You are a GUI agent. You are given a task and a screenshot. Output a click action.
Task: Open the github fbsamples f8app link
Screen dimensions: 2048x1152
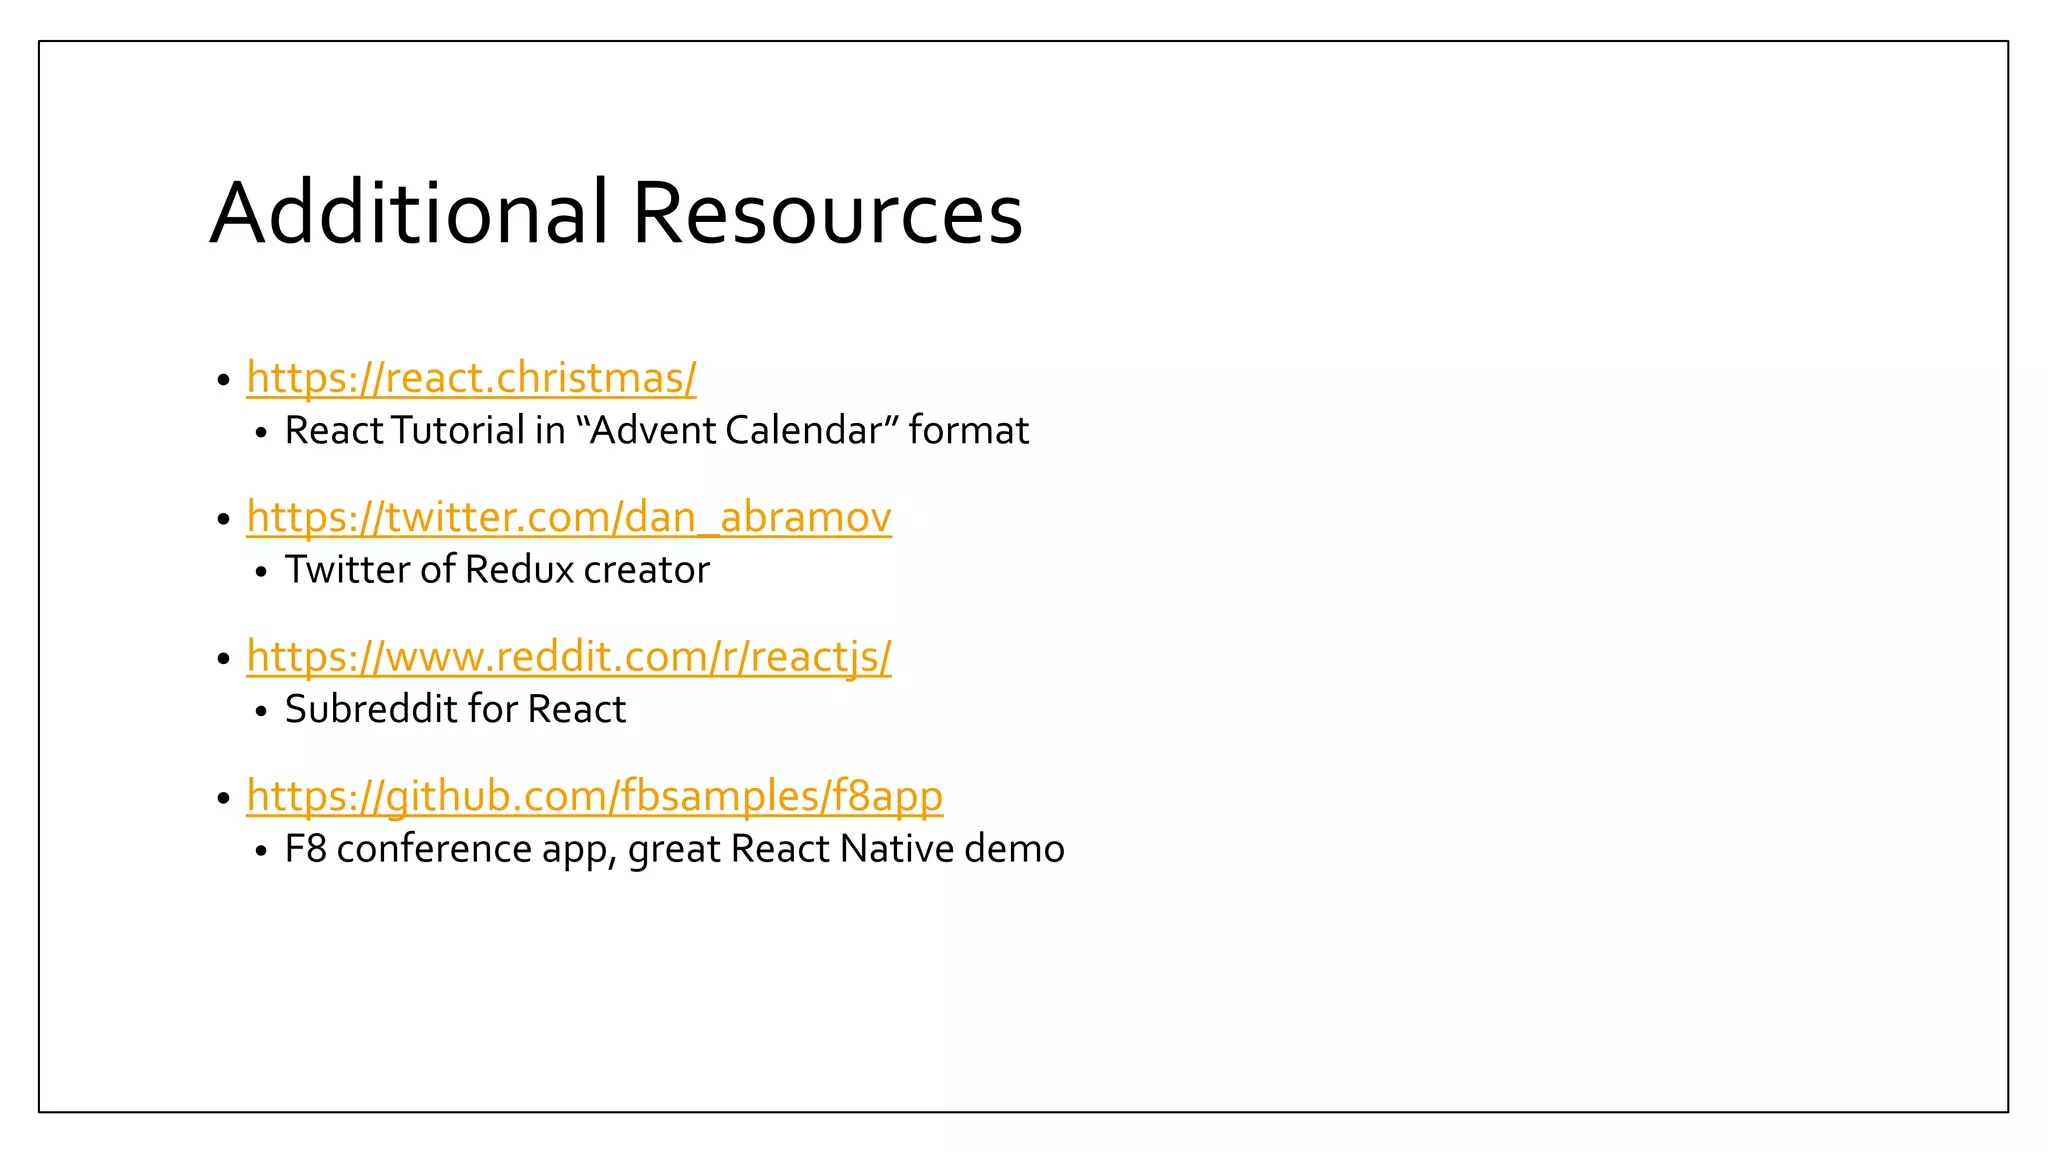pos(594,796)
